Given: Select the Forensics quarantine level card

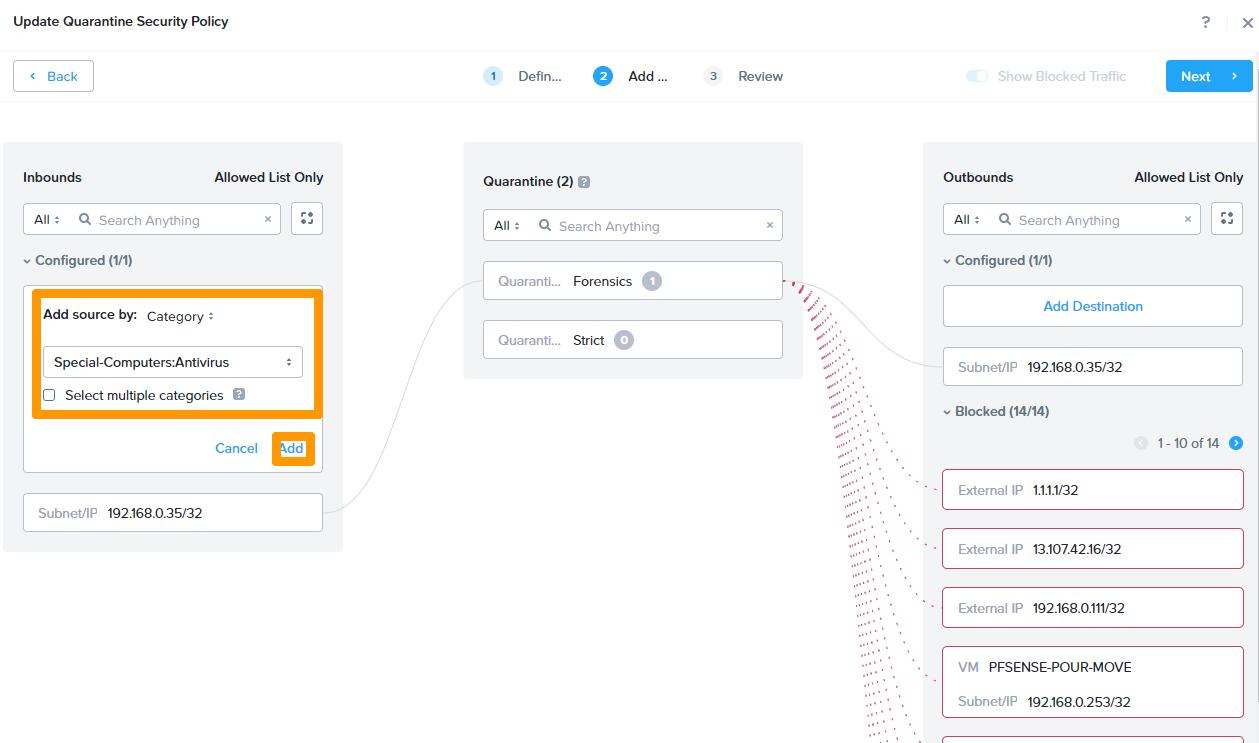Looking at the screenshot, I should [632, 280].
